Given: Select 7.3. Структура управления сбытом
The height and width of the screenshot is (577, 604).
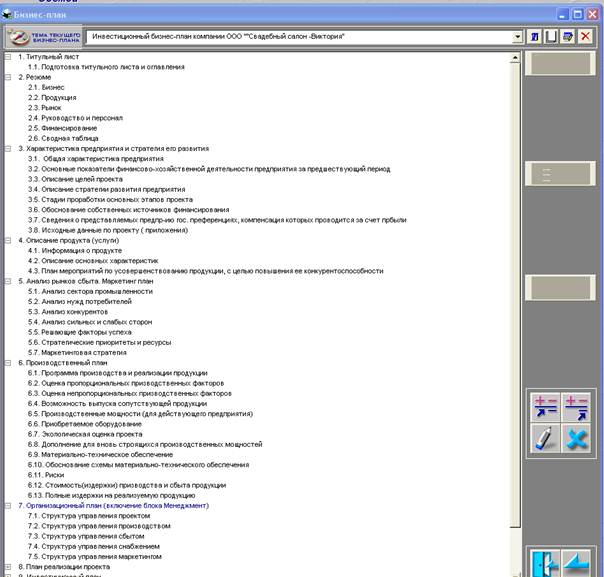Looking at the screenshot, I should [x=86, y=537].
